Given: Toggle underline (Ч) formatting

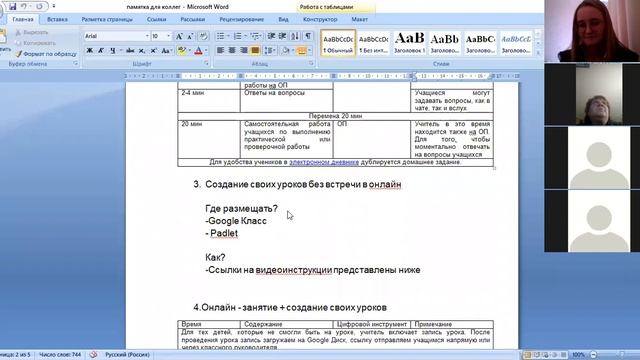Looking at the screenshot, I should point(113,51).
